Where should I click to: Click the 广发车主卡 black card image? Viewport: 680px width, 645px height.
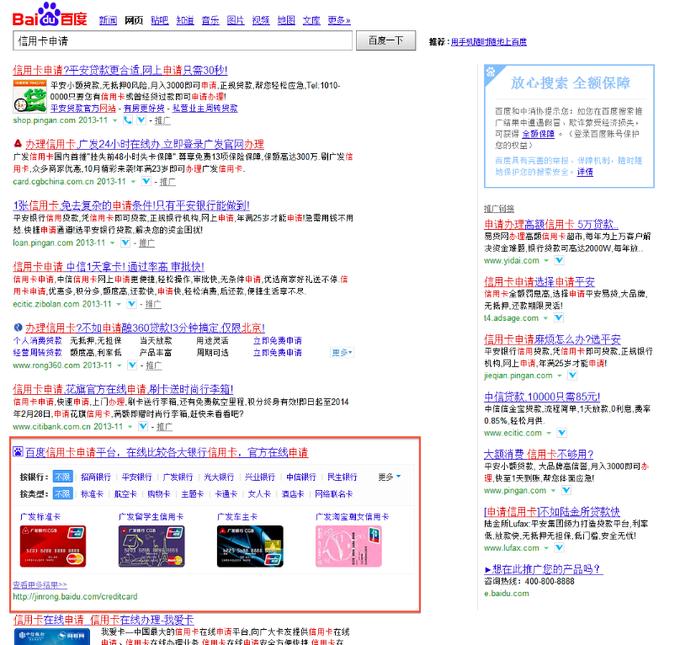(250, 546)
